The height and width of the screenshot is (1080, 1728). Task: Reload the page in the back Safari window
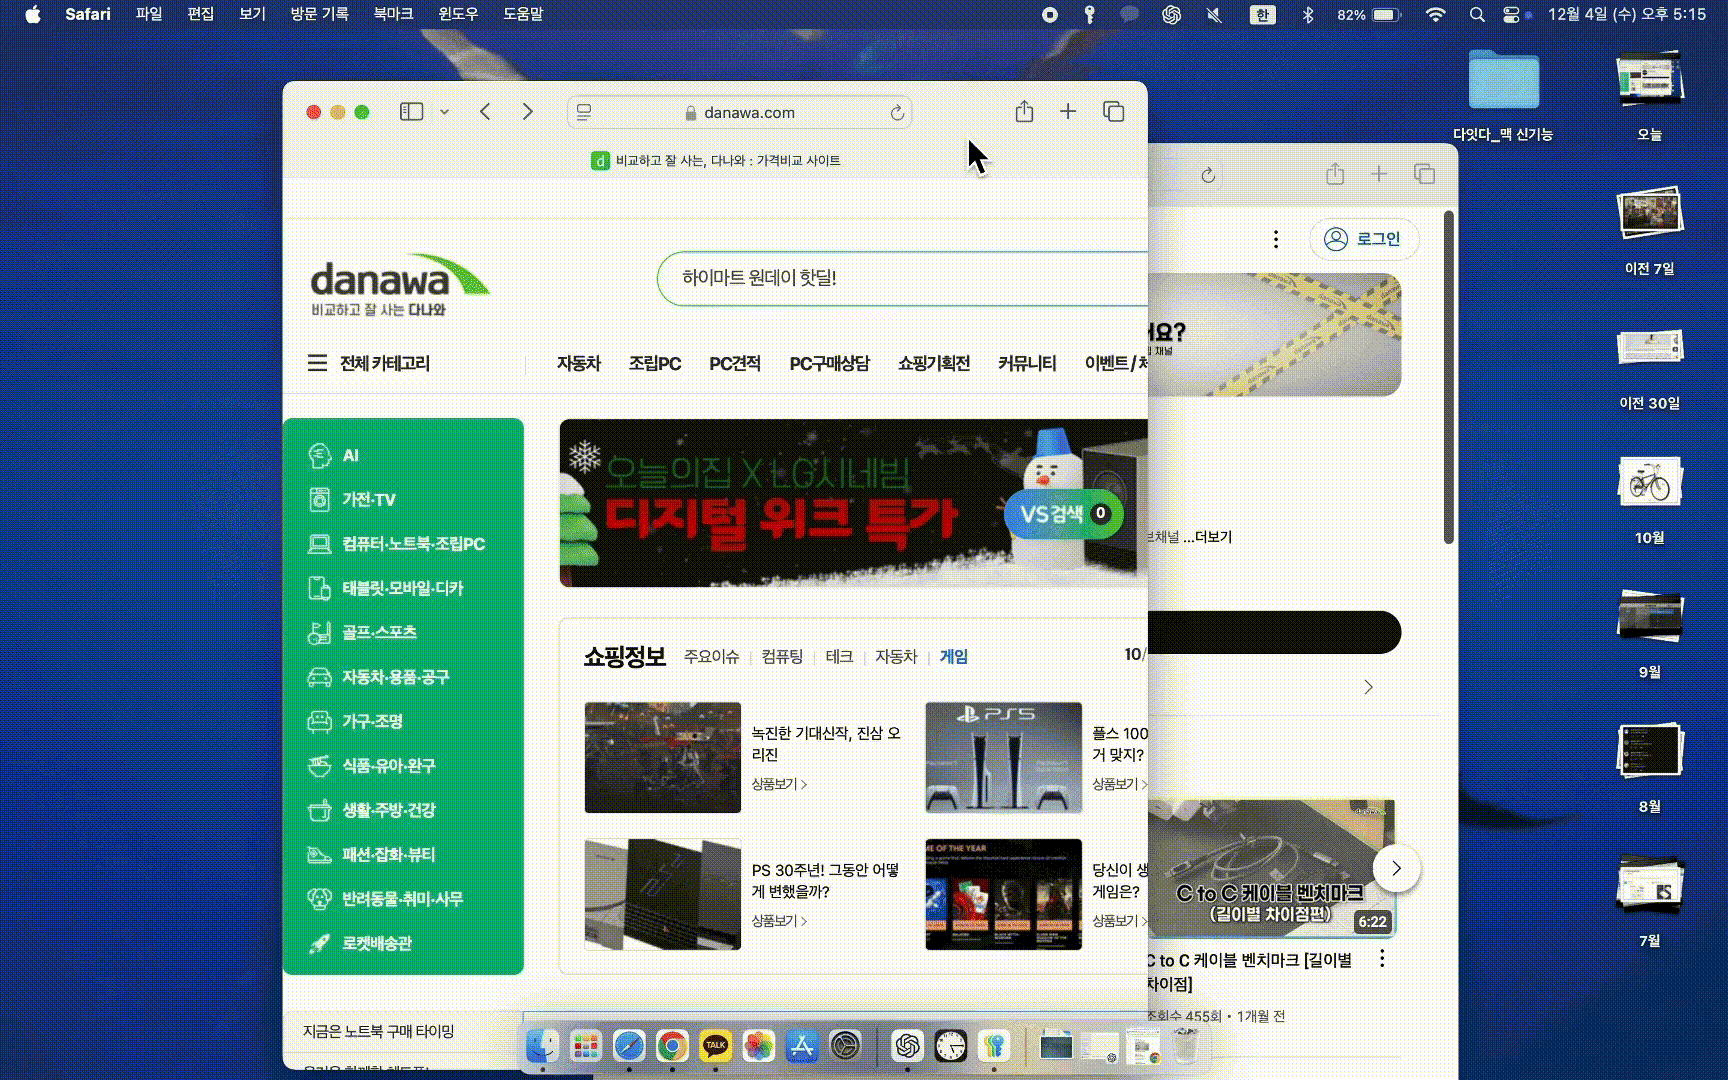pyautogui.click(x=1208, y=176)
